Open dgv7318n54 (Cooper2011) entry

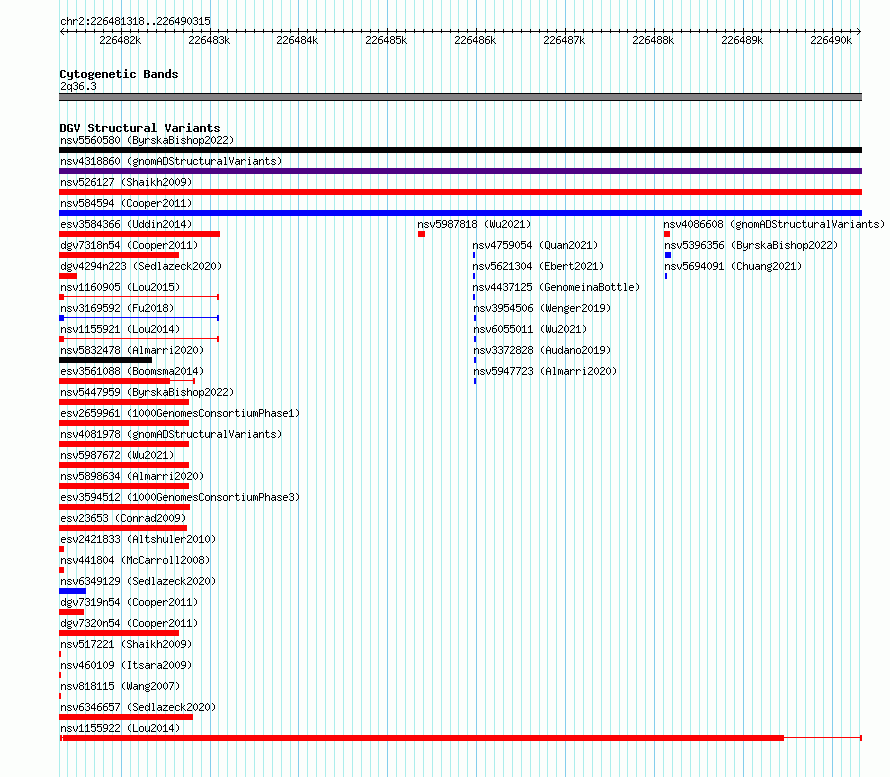pos(129,245)
